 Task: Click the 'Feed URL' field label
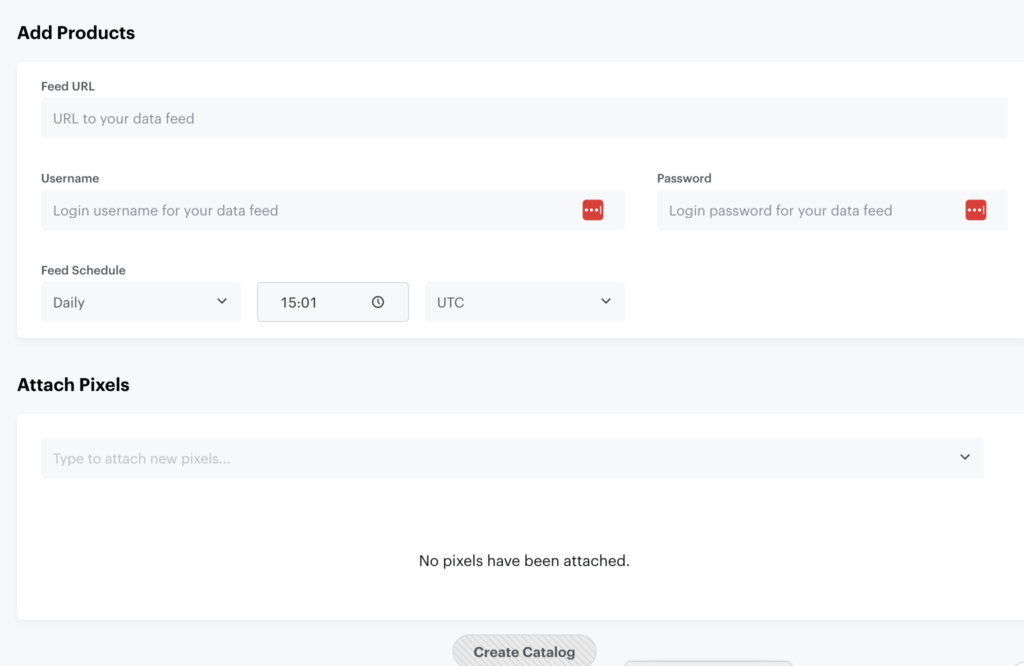point(68,86)
